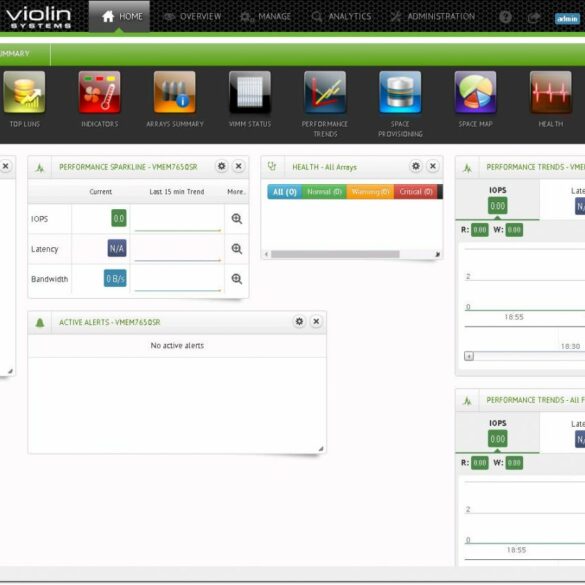This screenshot has width=585, height=585.
Task: Open the VIMM Status icon
Action: pyautogui.click(x=250, y=92)
